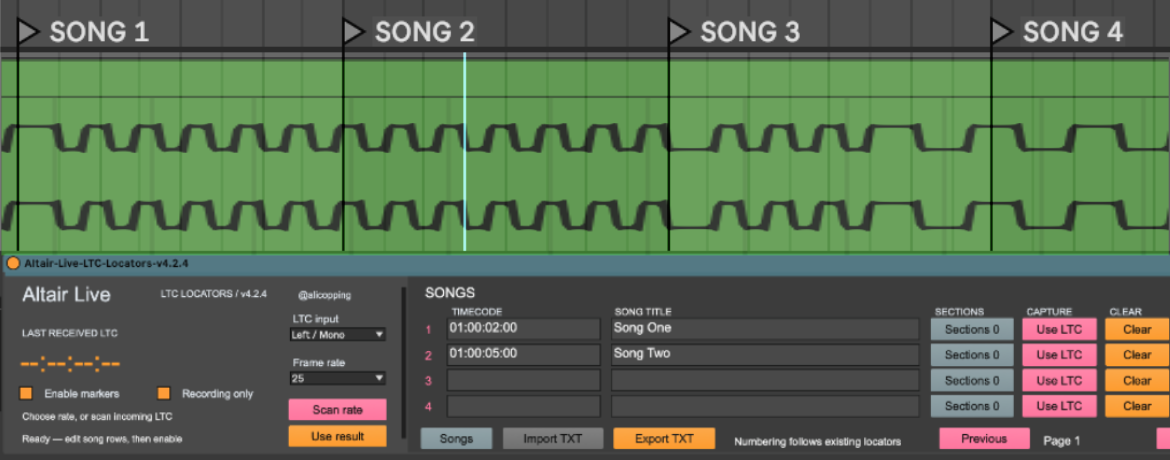
Task: Open the Frame rate dropdown showing 25
Action: 337,379
